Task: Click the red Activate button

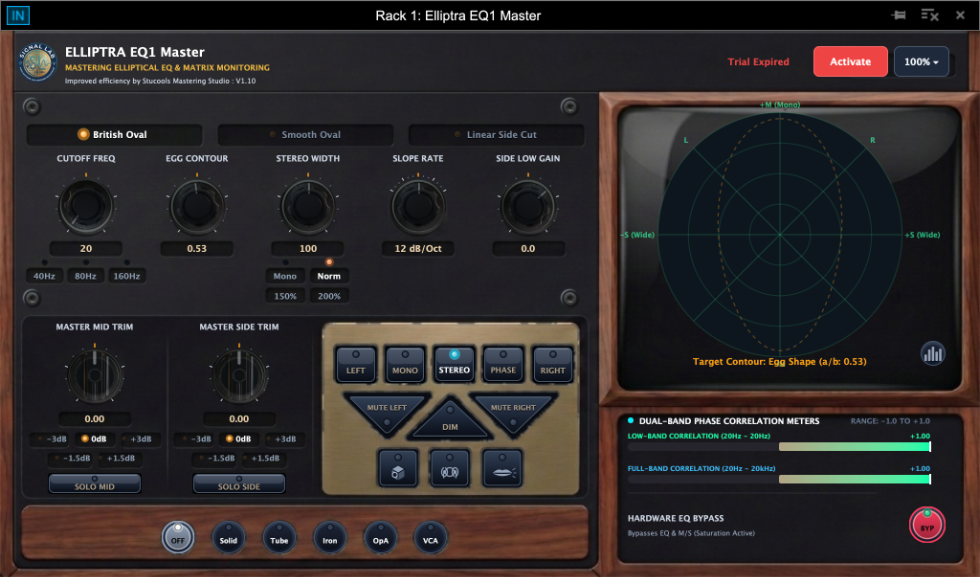Action: (850, 61)
